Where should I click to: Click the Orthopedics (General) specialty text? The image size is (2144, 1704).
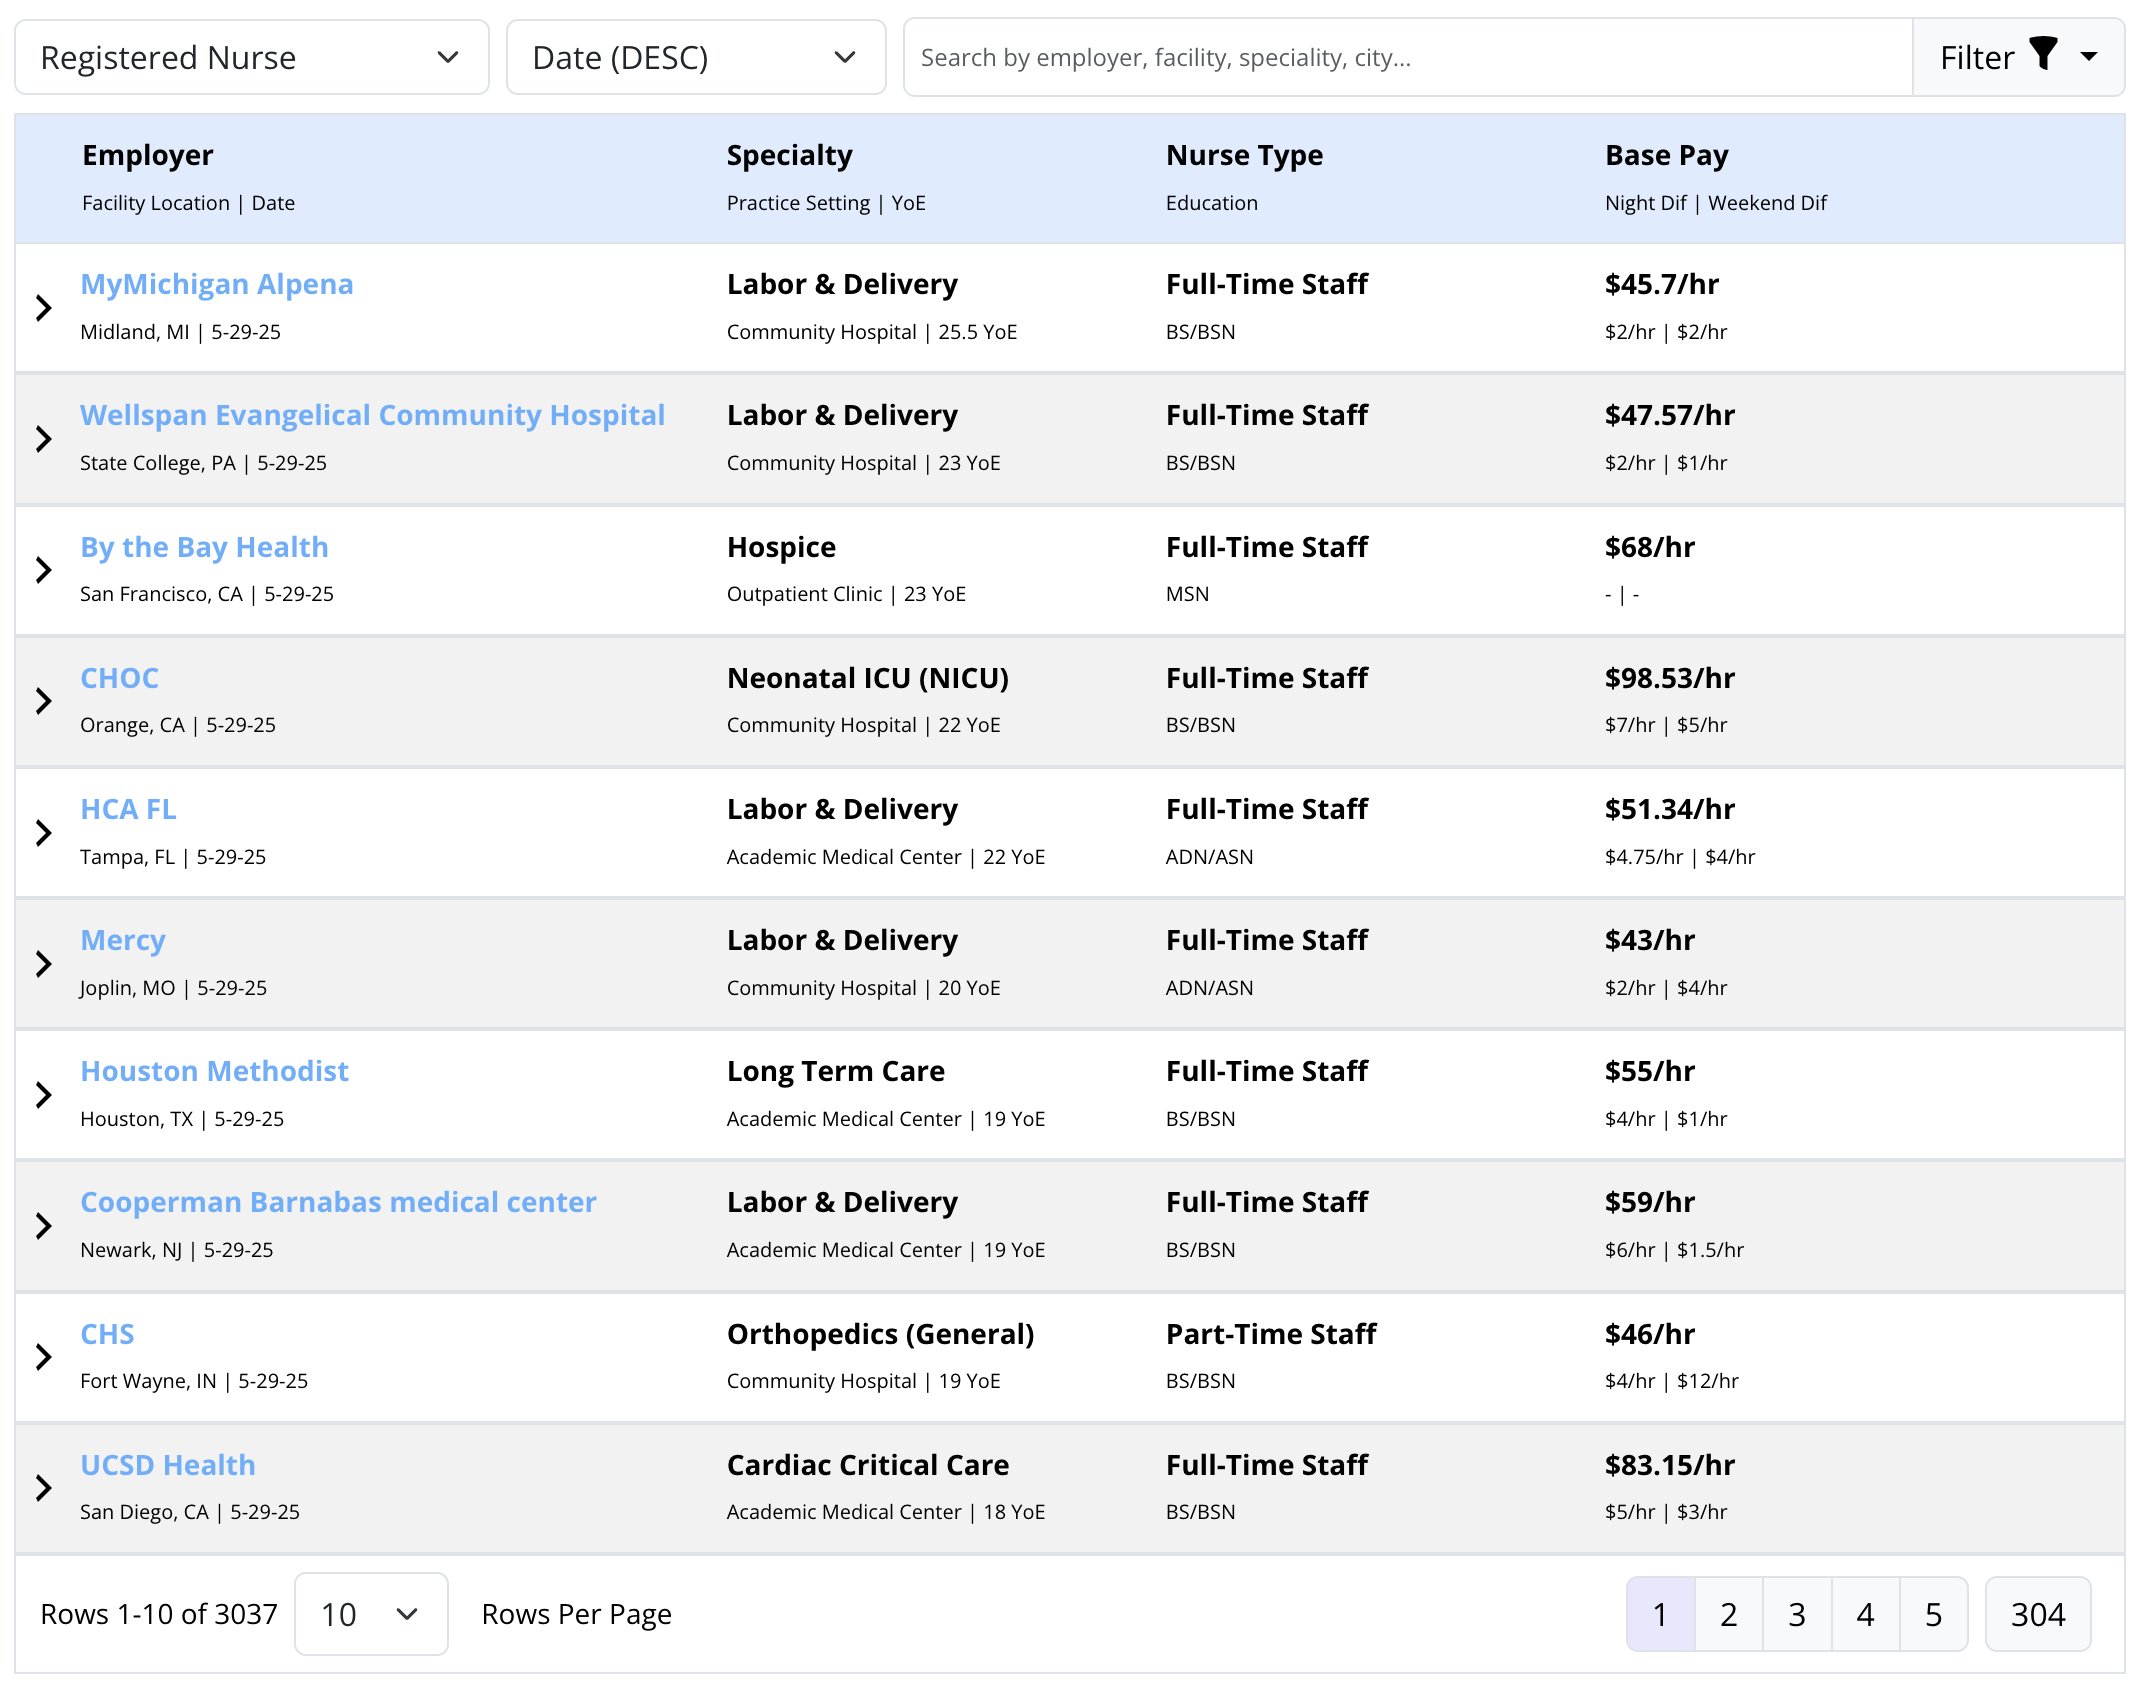coord(881,1334)
